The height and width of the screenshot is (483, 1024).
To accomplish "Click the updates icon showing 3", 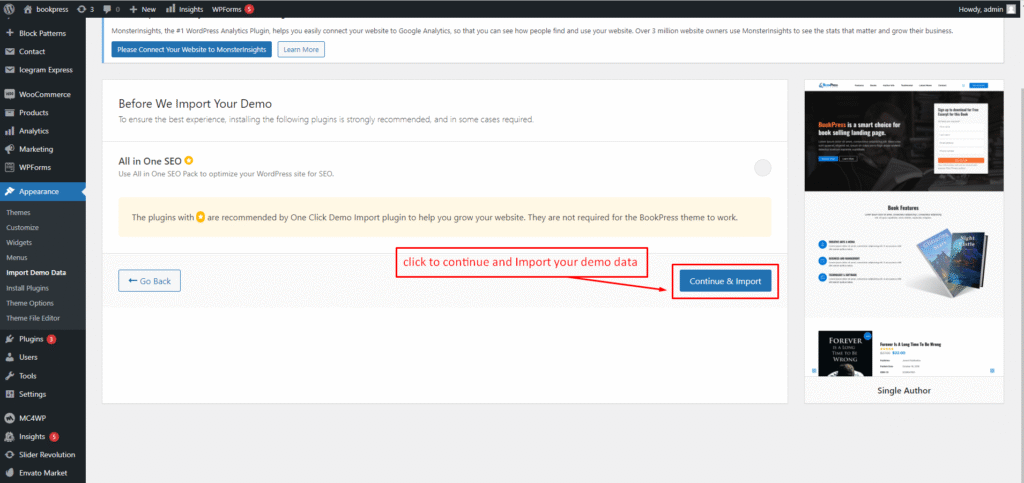I will click(81, 9).
